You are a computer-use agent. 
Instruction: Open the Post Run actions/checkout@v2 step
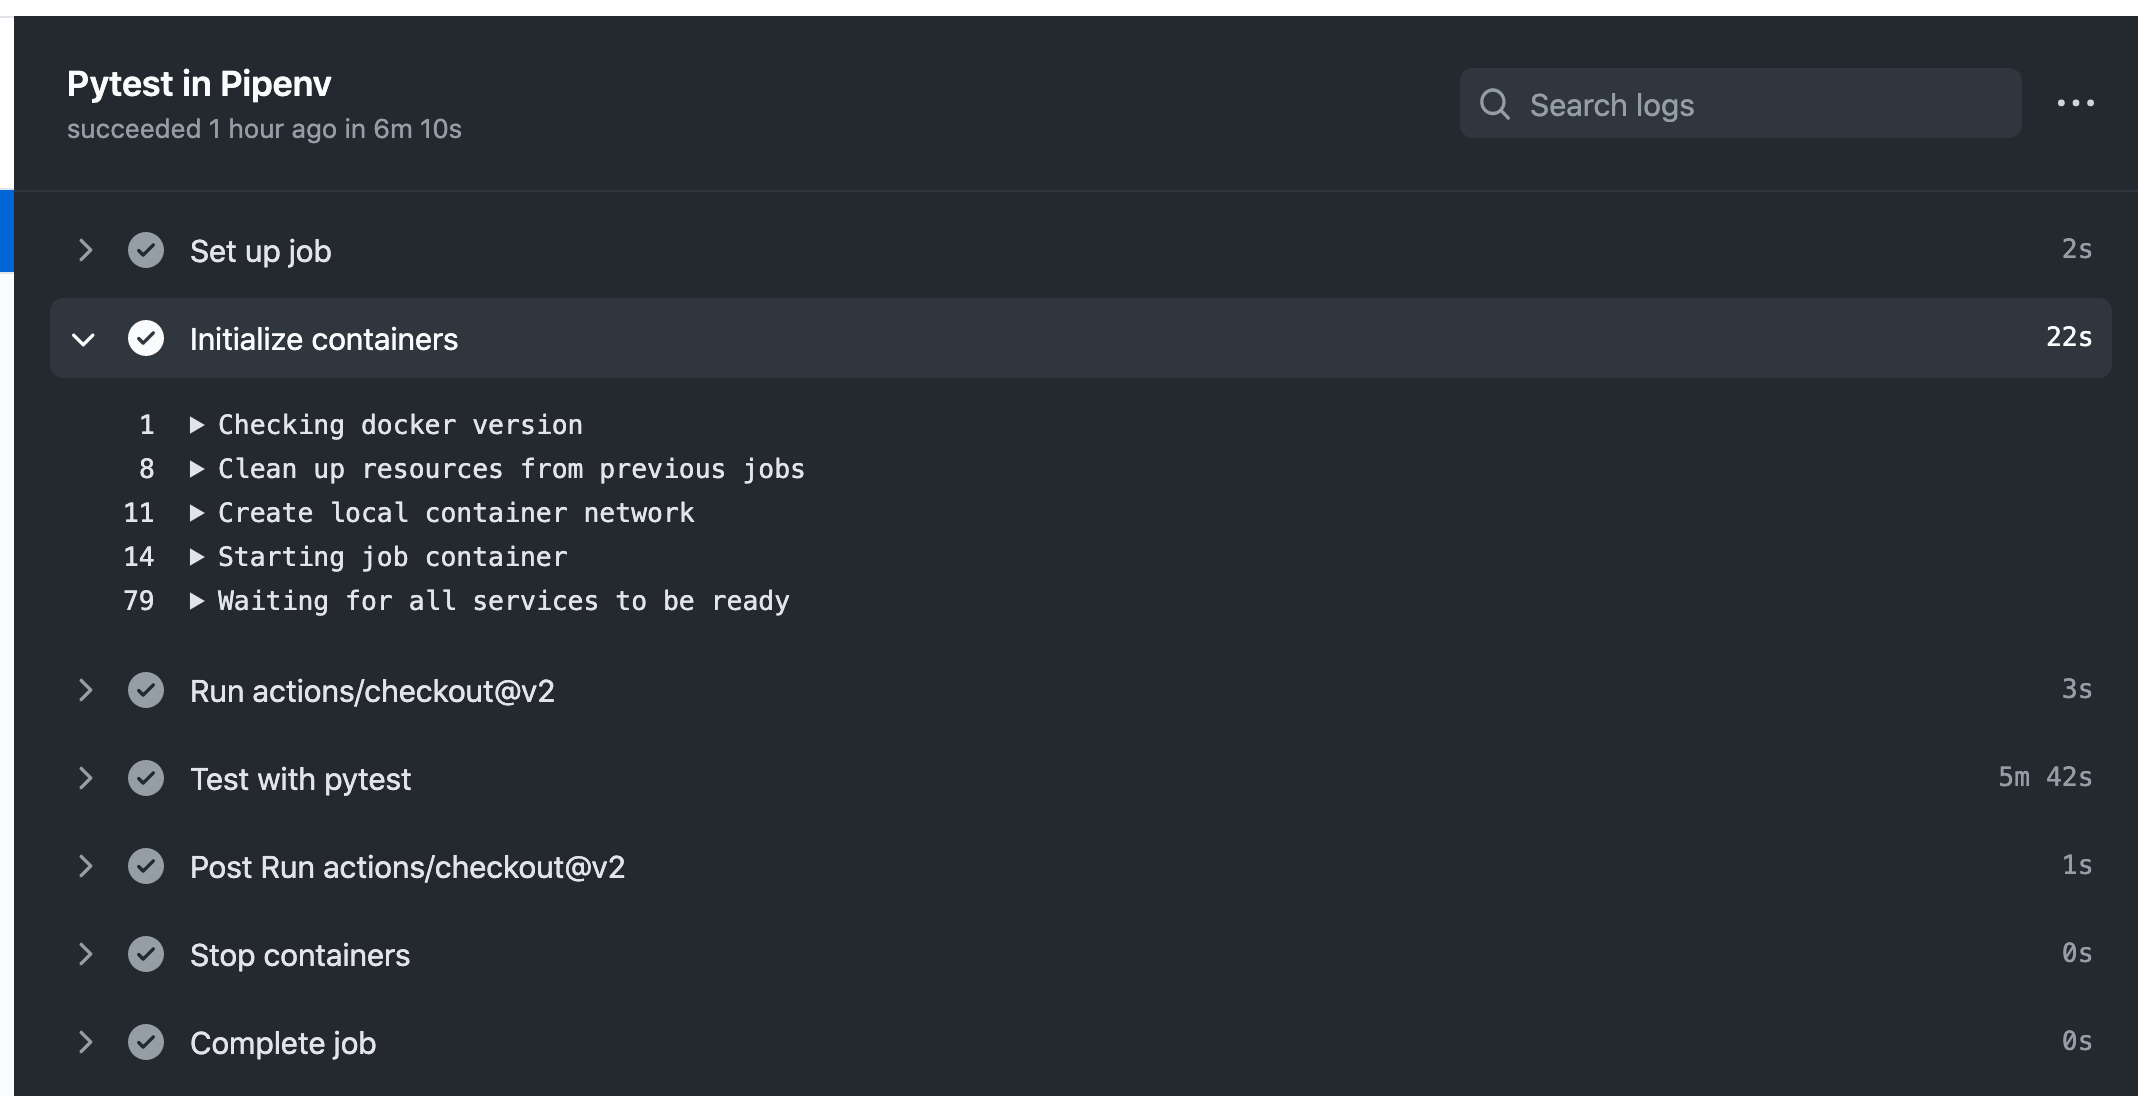(407, 866)
